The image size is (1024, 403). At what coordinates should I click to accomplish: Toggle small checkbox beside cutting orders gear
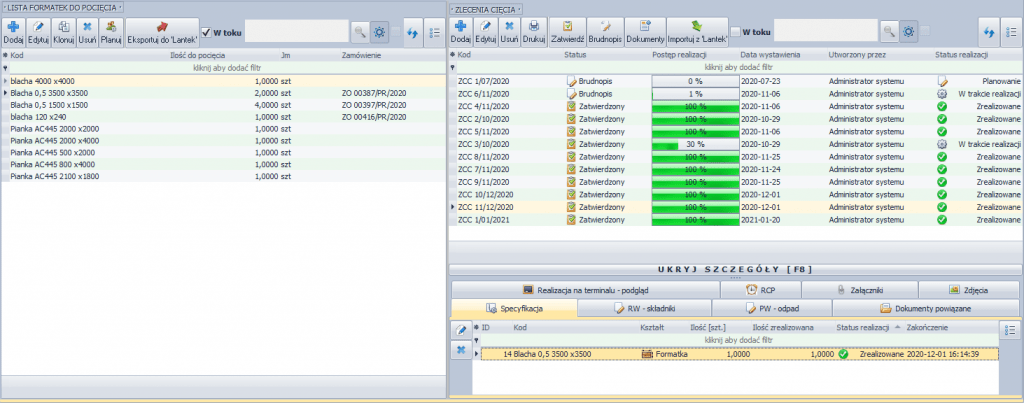coord(925,31)
